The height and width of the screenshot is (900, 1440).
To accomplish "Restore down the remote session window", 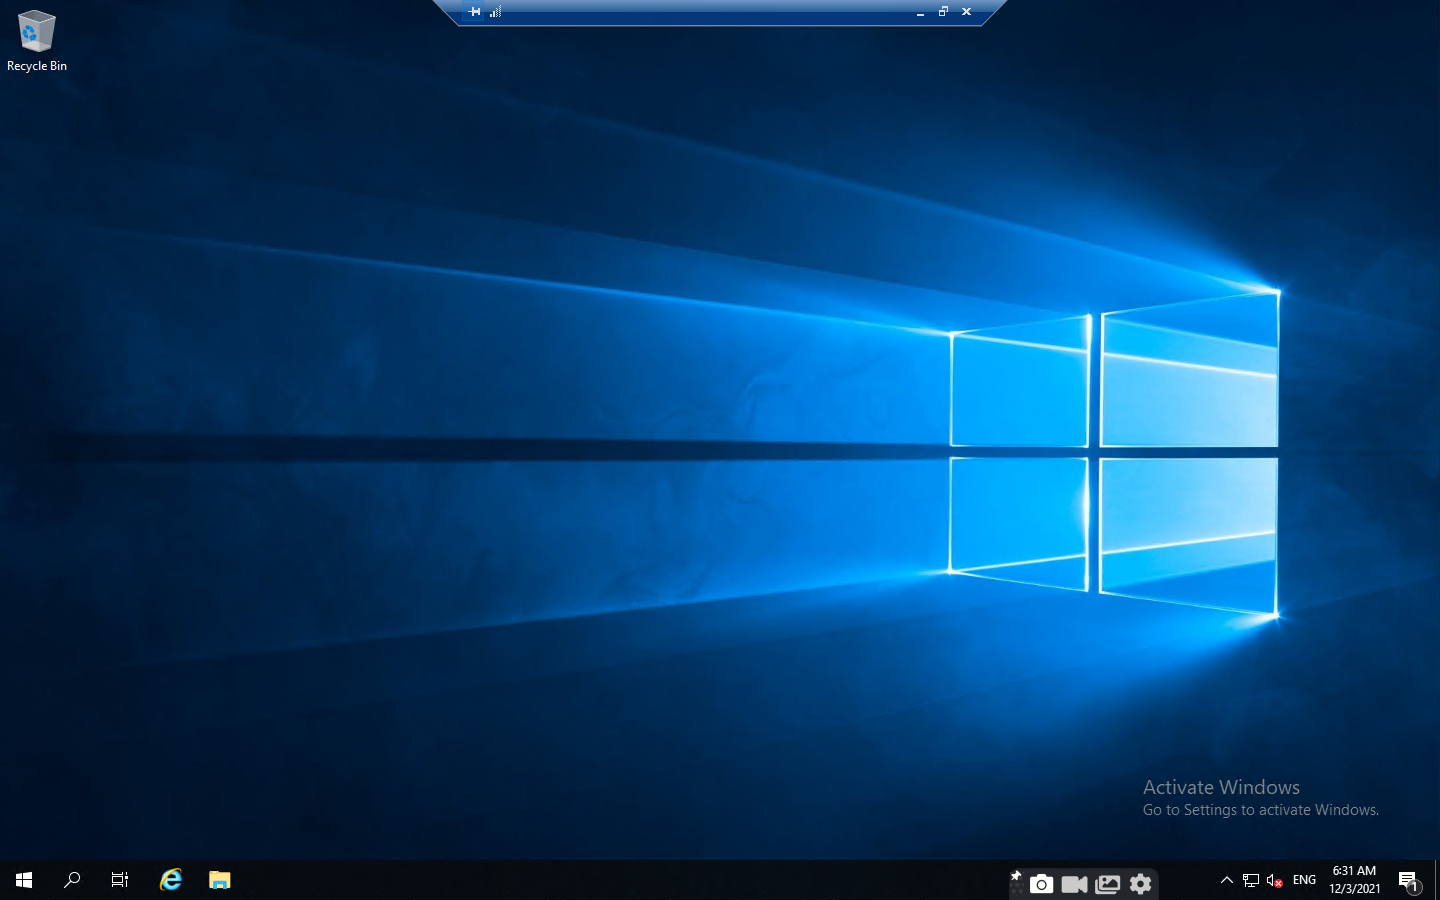I will [943, 12].
